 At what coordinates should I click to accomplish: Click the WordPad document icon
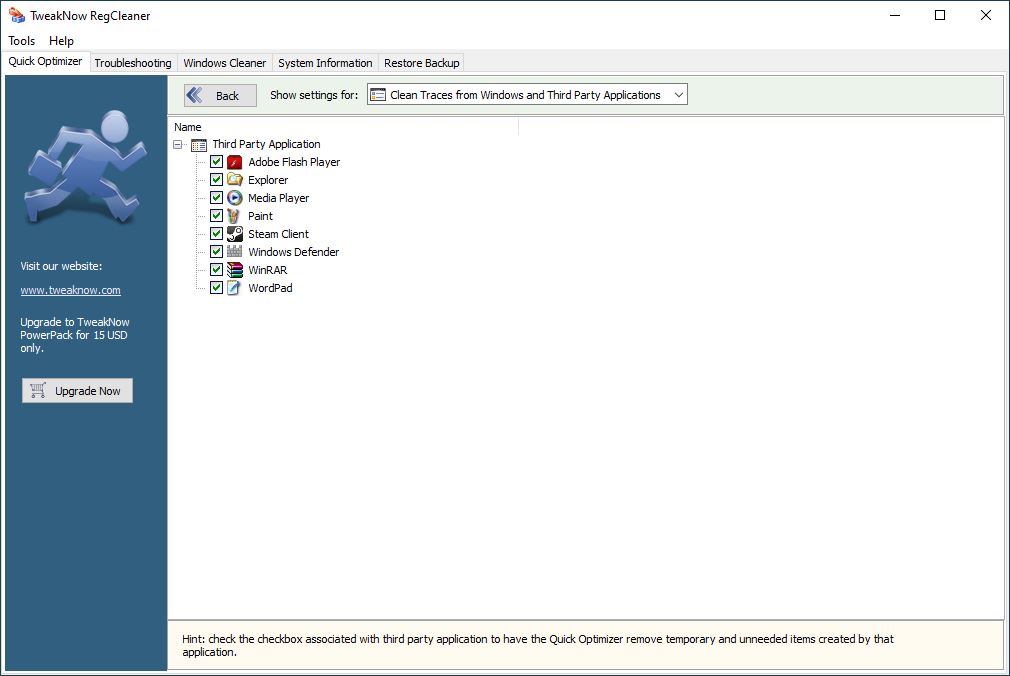click(234, 288)
